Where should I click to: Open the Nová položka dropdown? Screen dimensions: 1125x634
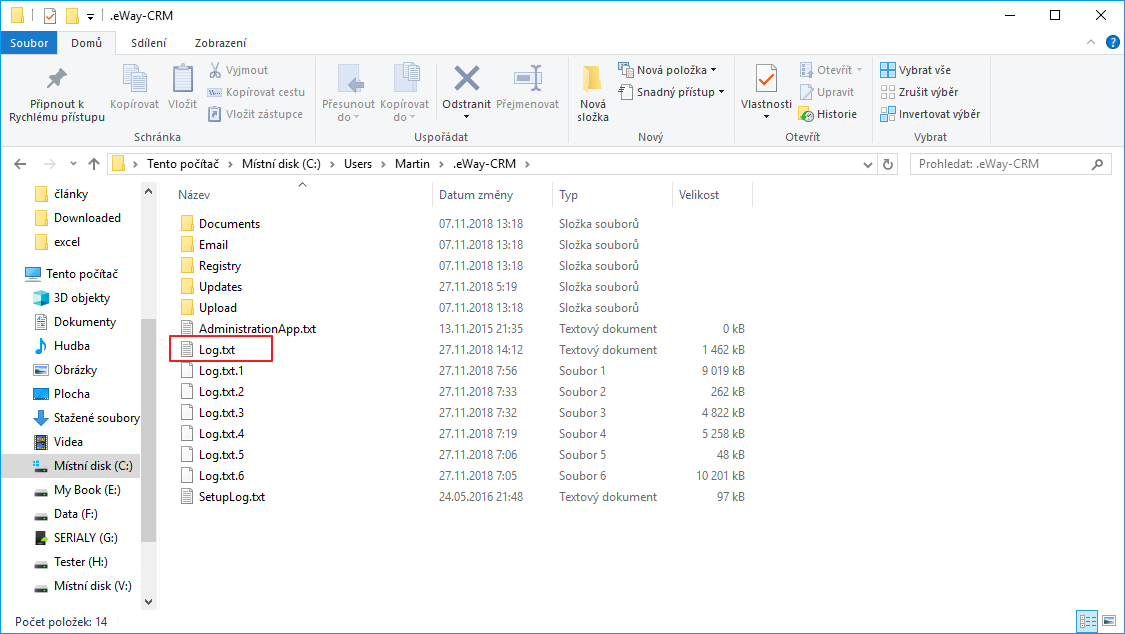click(667, 70)
